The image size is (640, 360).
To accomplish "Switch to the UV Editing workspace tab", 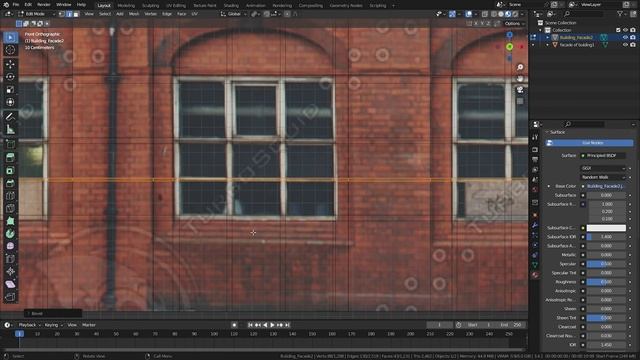I will pyautogui.click(x=176, y=6).
